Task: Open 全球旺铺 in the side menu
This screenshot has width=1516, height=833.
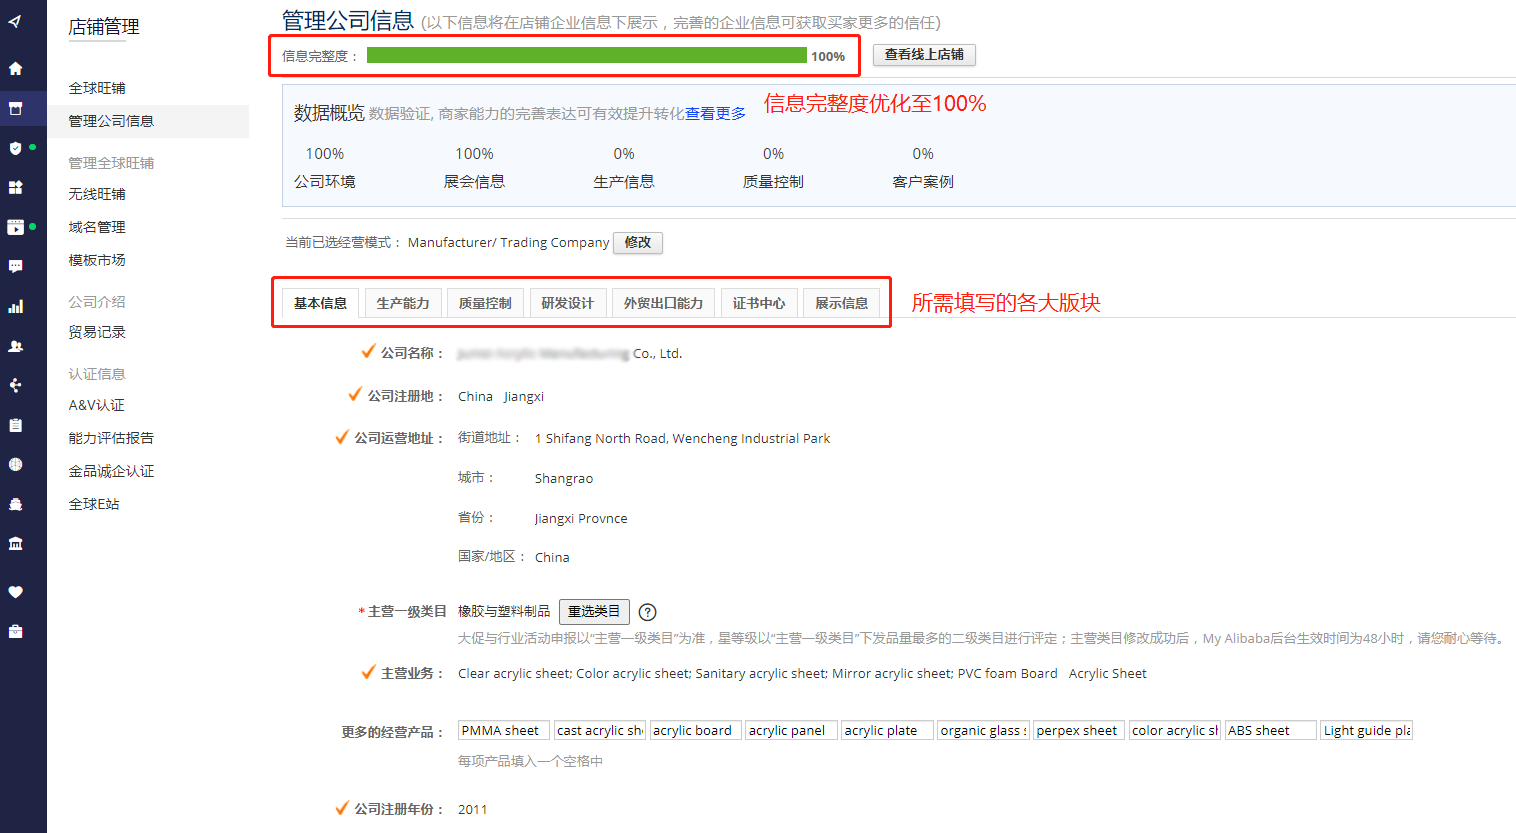Action: pyautogui.click(x=97, y=88)
